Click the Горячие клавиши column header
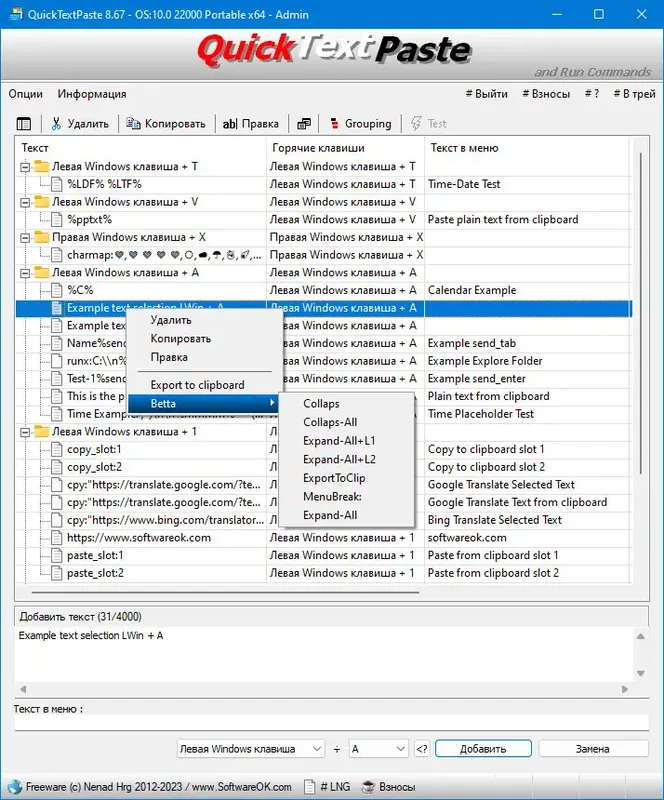 point(345,148)
